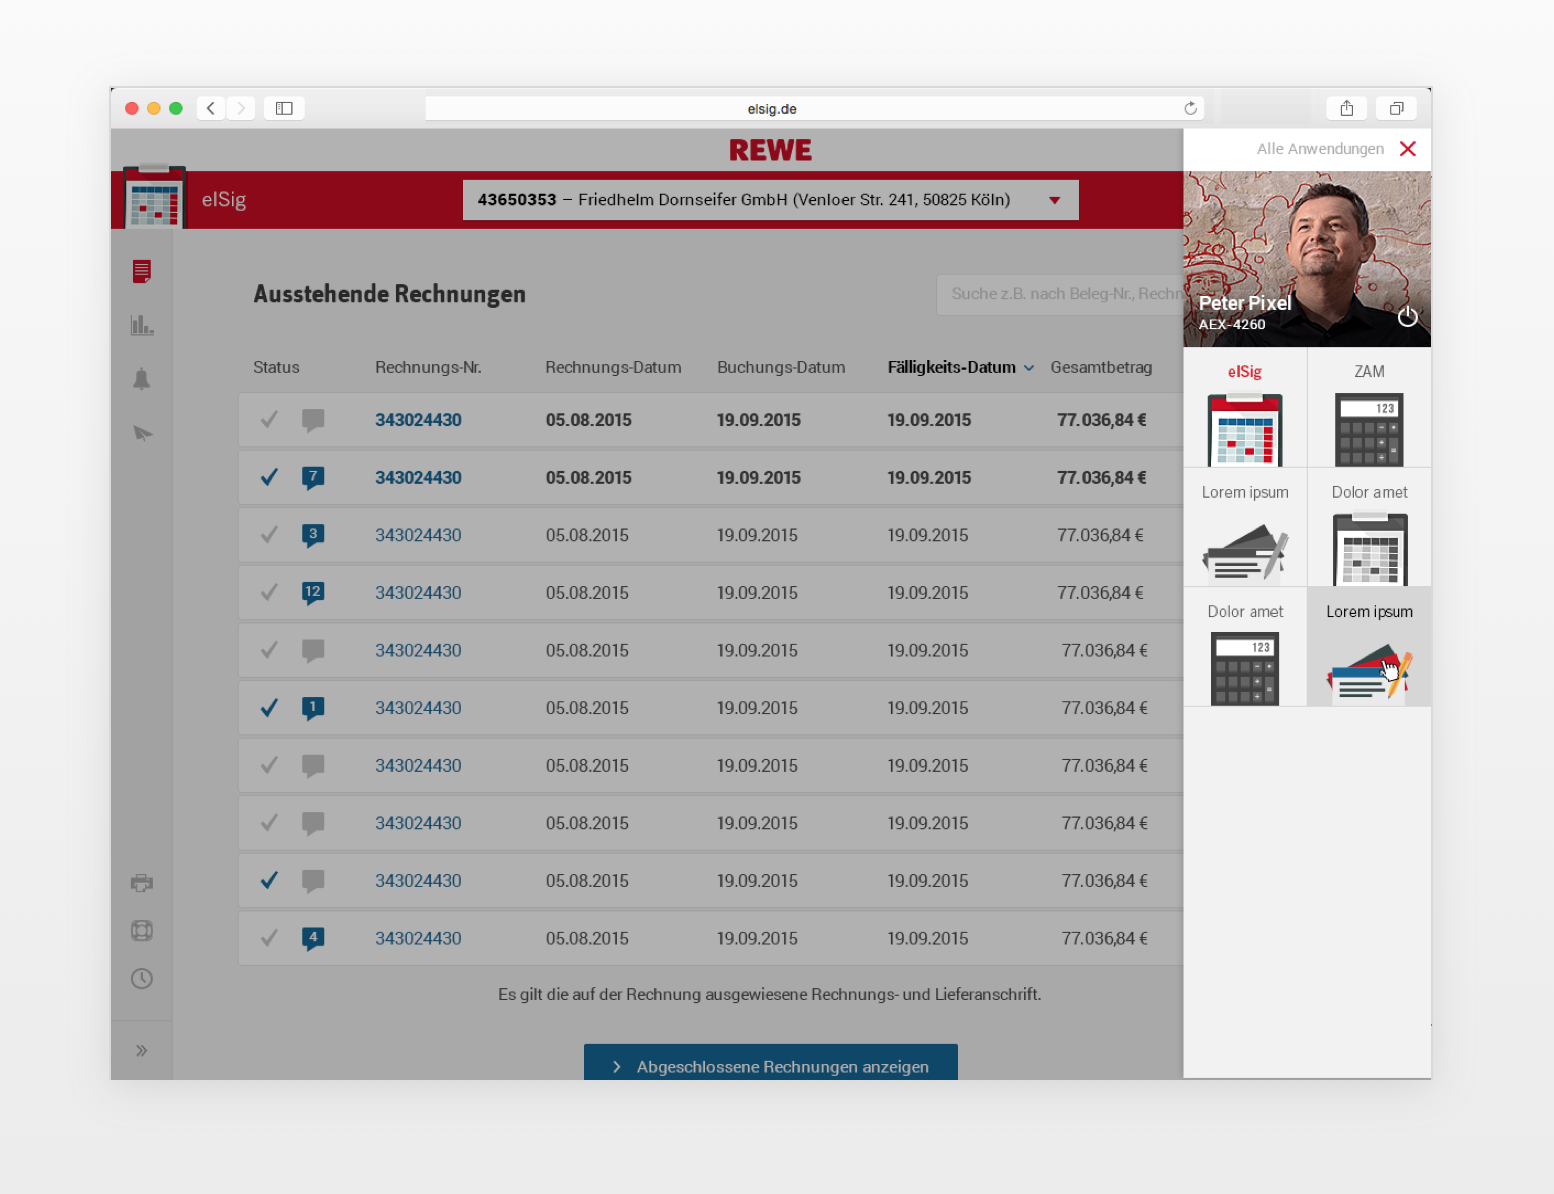Open comment bubble with 7 messages
Screen dimensions: 1554x1194
[313, 478]
